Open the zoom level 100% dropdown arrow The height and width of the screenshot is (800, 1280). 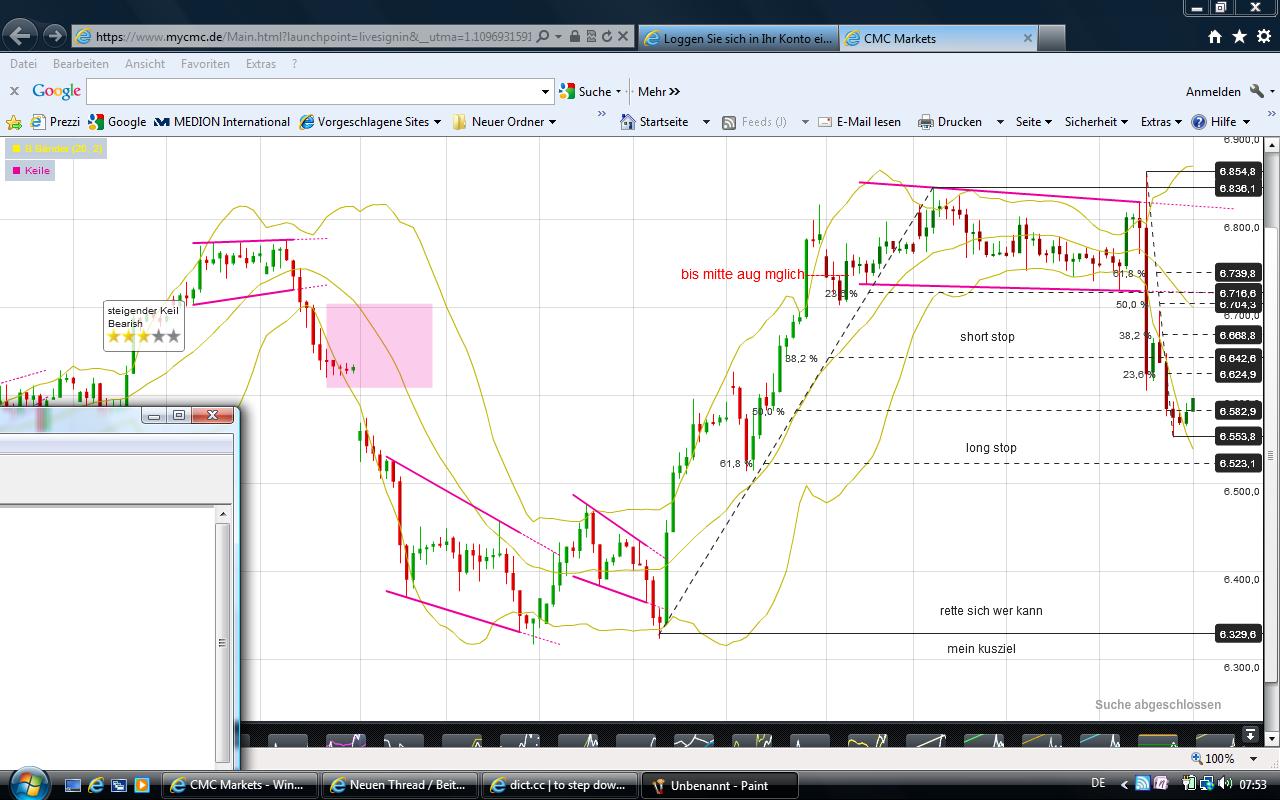(1253, 759)
